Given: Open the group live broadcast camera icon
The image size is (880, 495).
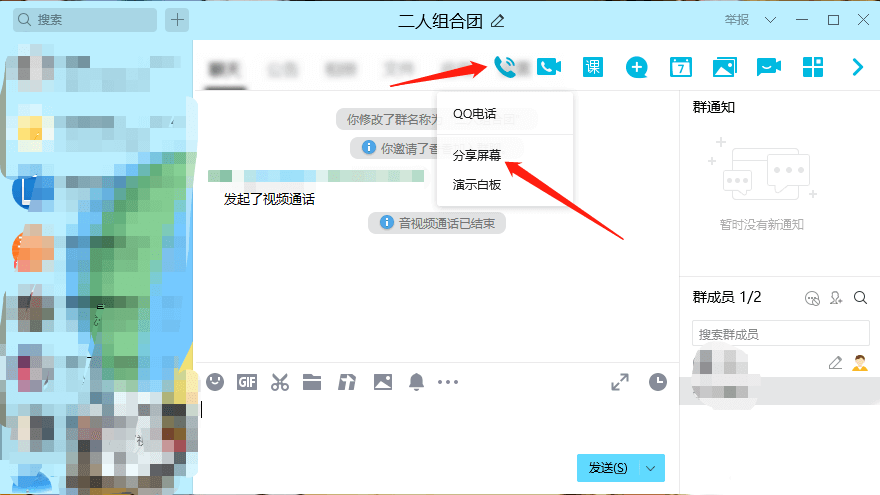Looking at the screenshot, I should click(768, 67).
